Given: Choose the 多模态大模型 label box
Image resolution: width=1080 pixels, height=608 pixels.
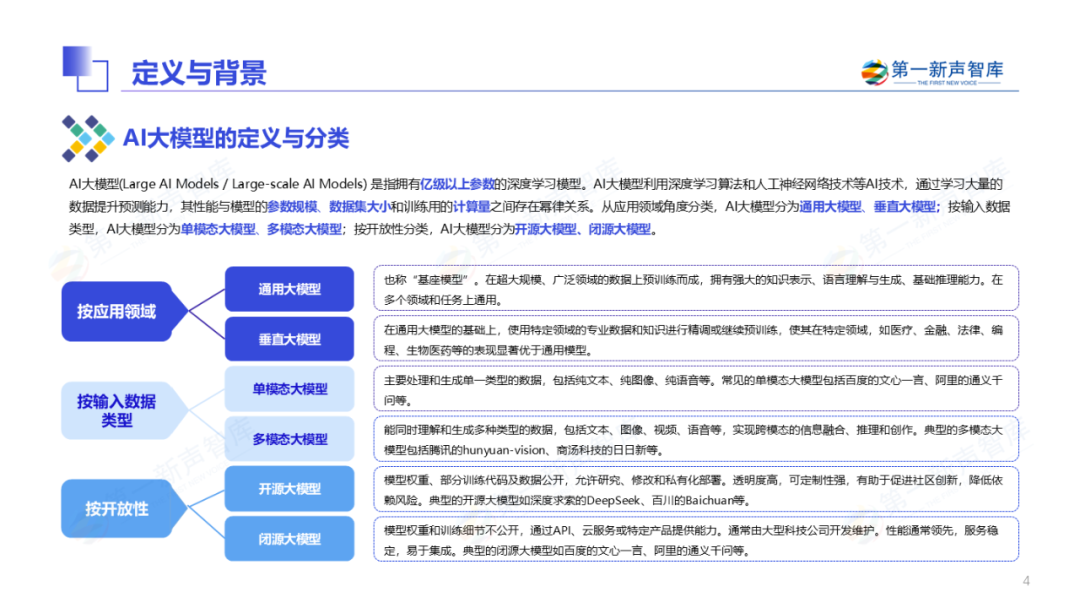Looking at the screenshot, I should (x=289, y=439).
